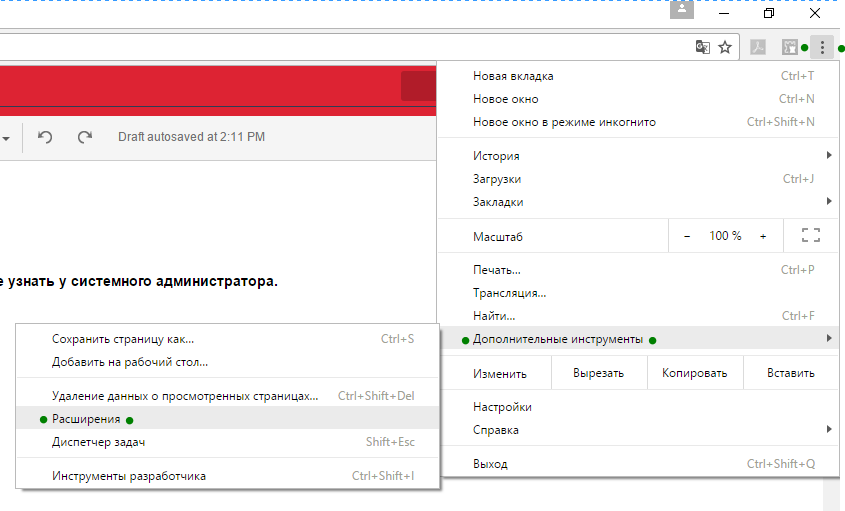The height and width of the screenshot is (511, 845).
Task: Open Загрузки from the menu
Action: (x=638, y=179)
